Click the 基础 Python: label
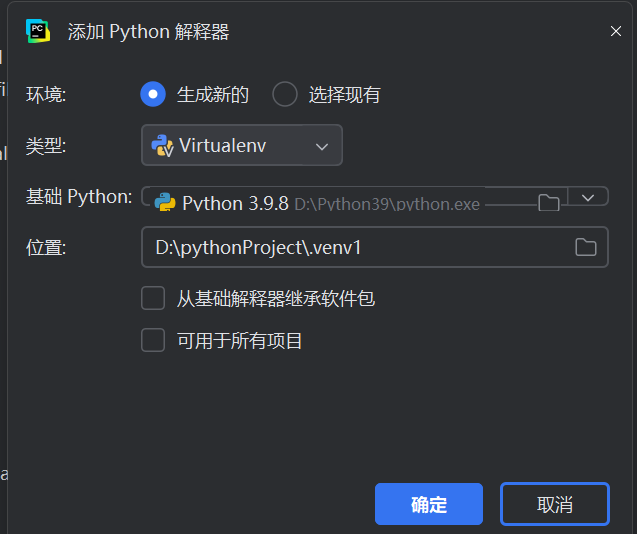The height and width of the screenshot is (534, 637). pos(79,197)
